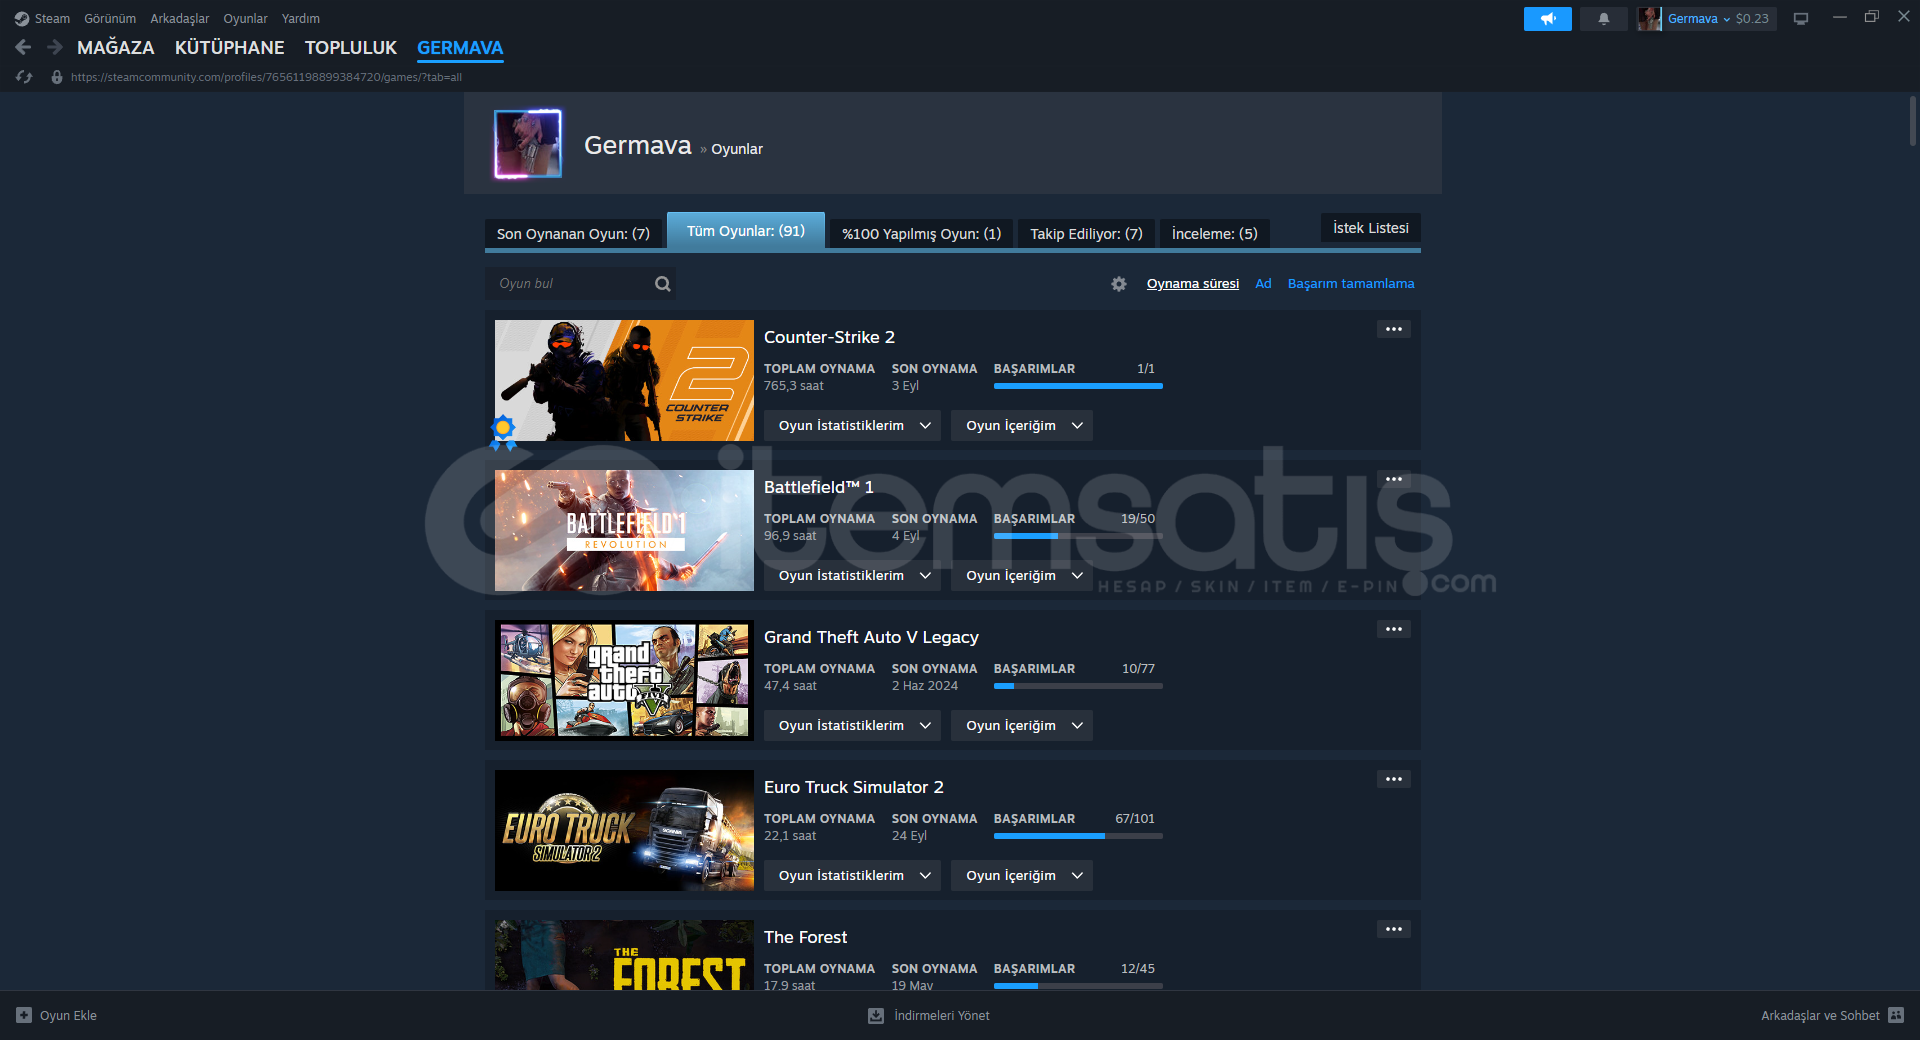Open the İstek Listesi button
The width and height of the screenshot is (1920, 1040).
point(1371,228)
